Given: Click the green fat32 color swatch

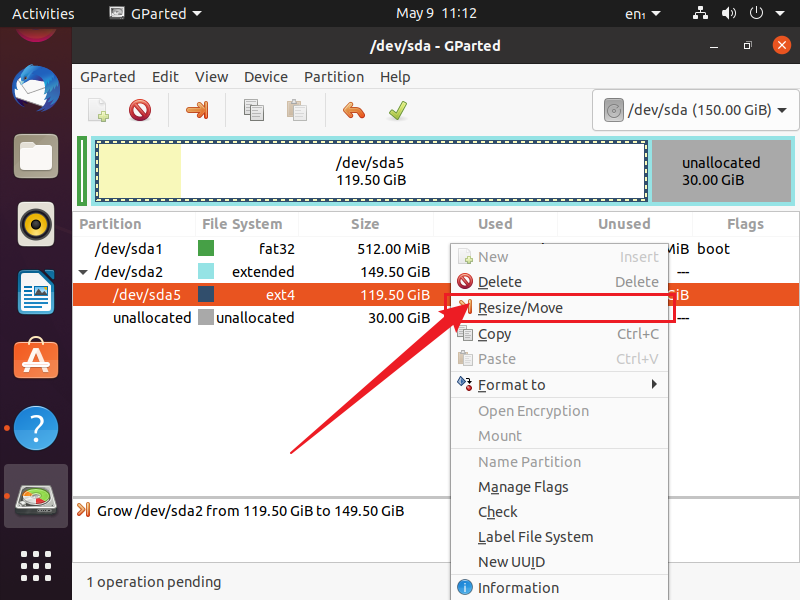Looking at the screenshot, I should tap(206, 248).
